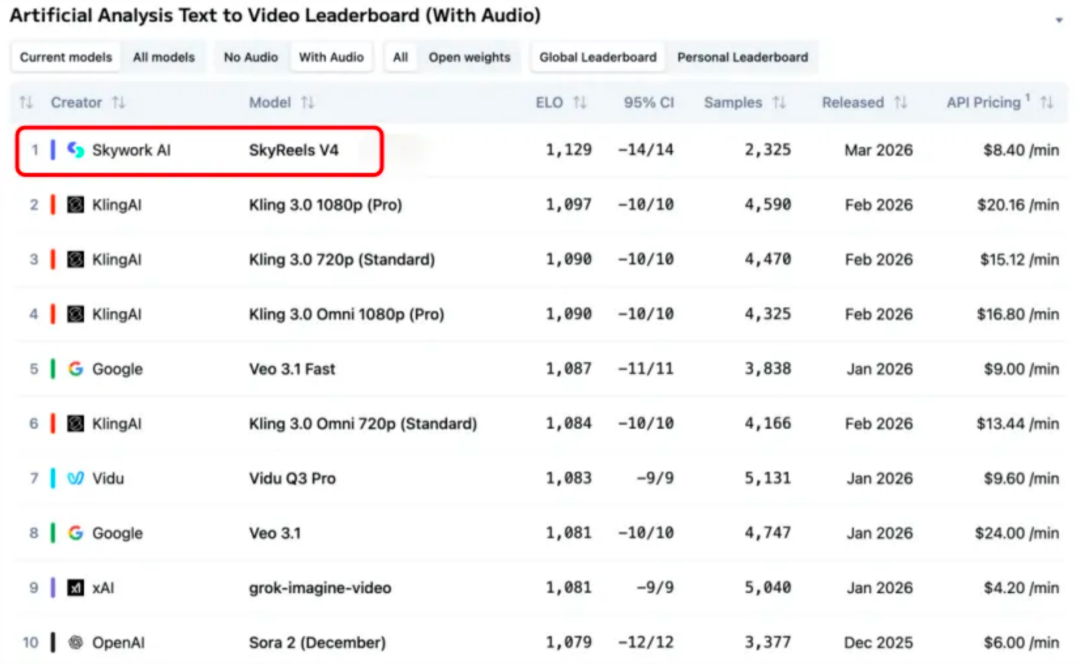The image size is (1080, 664).
Task: Toggle the No Audio filter
Action: coord(250,57)
